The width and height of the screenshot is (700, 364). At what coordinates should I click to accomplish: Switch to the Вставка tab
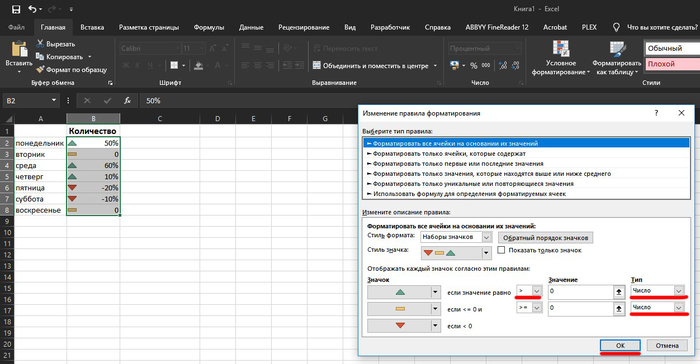coord(92,27)
